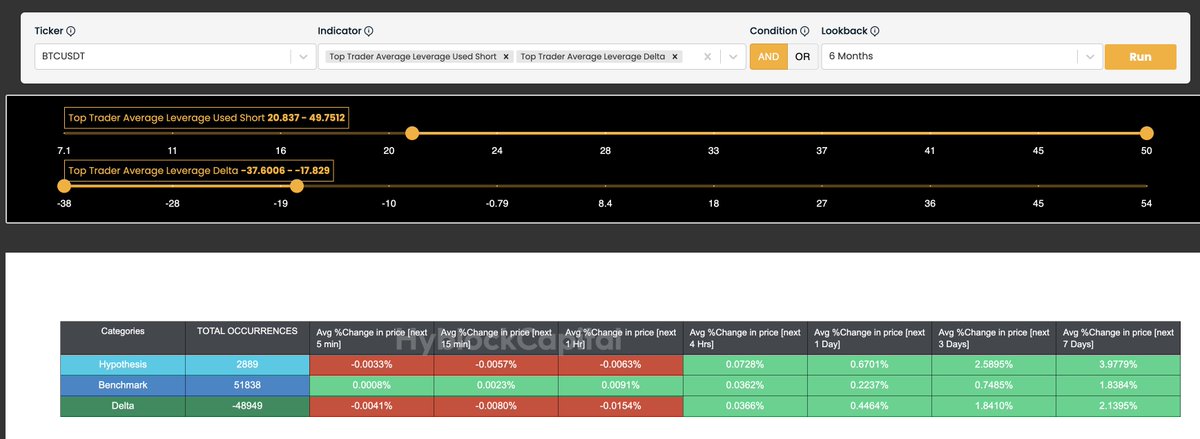
Task: Click the 2.5895% cell
Action: pos(994,364)
